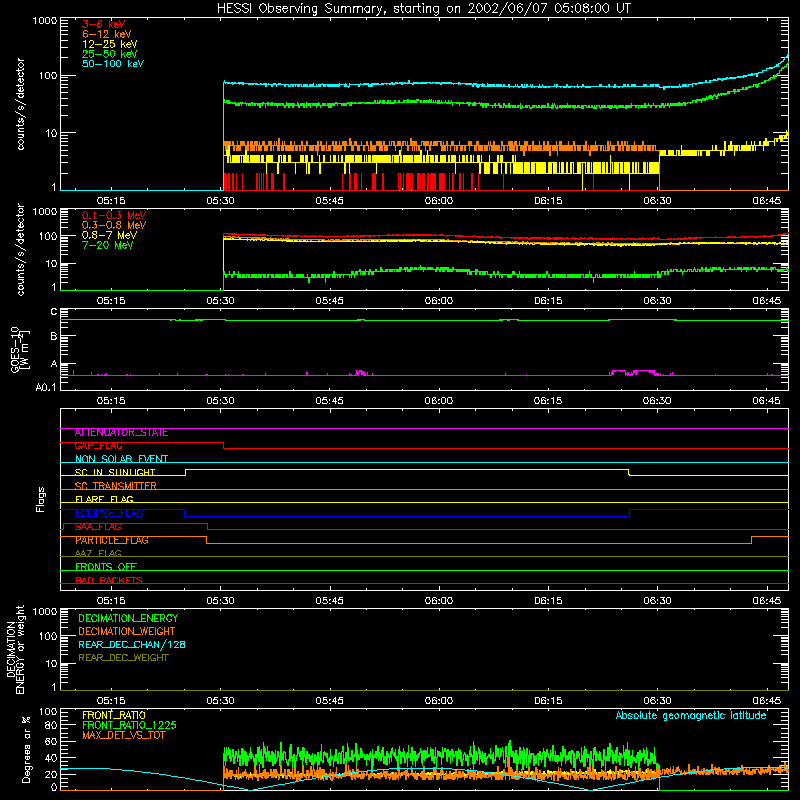800x800 pixels.
Task: Click the 05:15 tick under the Flags panel
Action: pos(111,601)
